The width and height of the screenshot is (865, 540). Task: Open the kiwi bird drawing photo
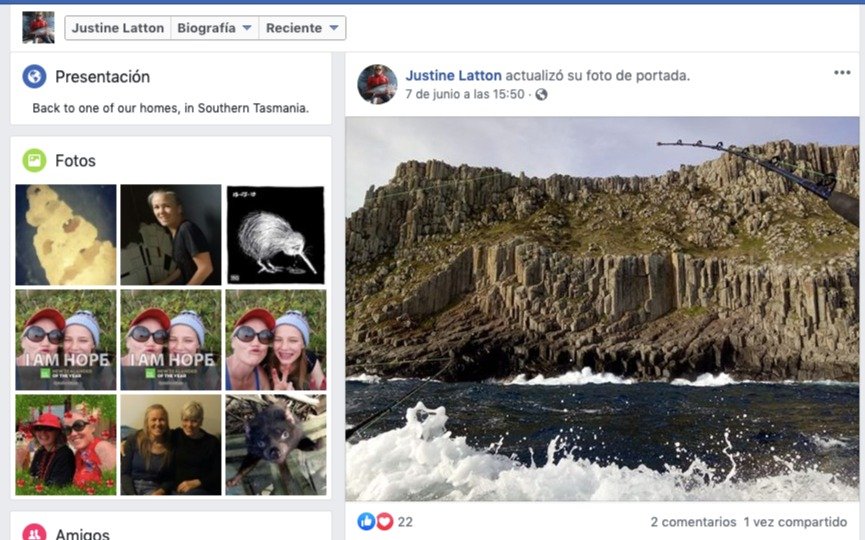pyautogui.click(x=276, y=235)
